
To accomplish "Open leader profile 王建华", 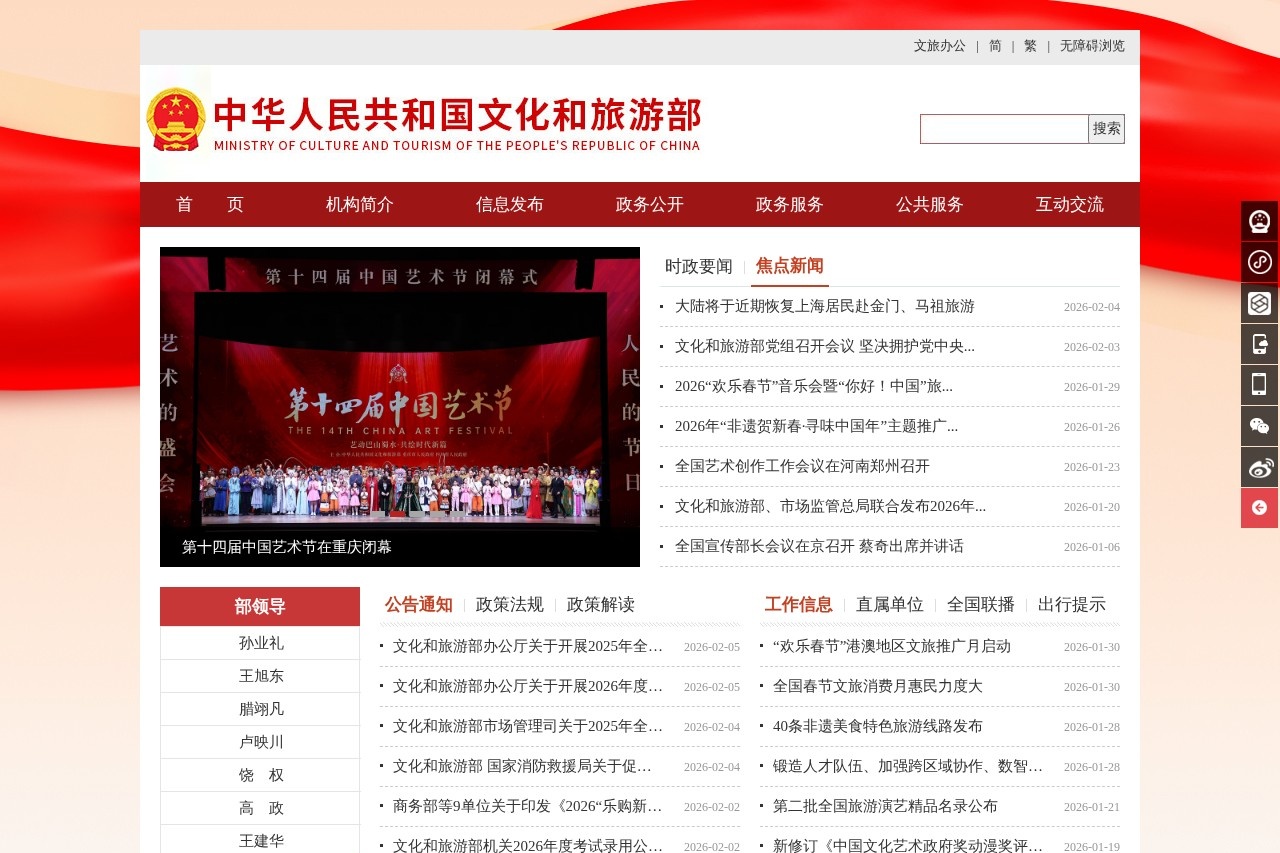I will tap(261, 841).
